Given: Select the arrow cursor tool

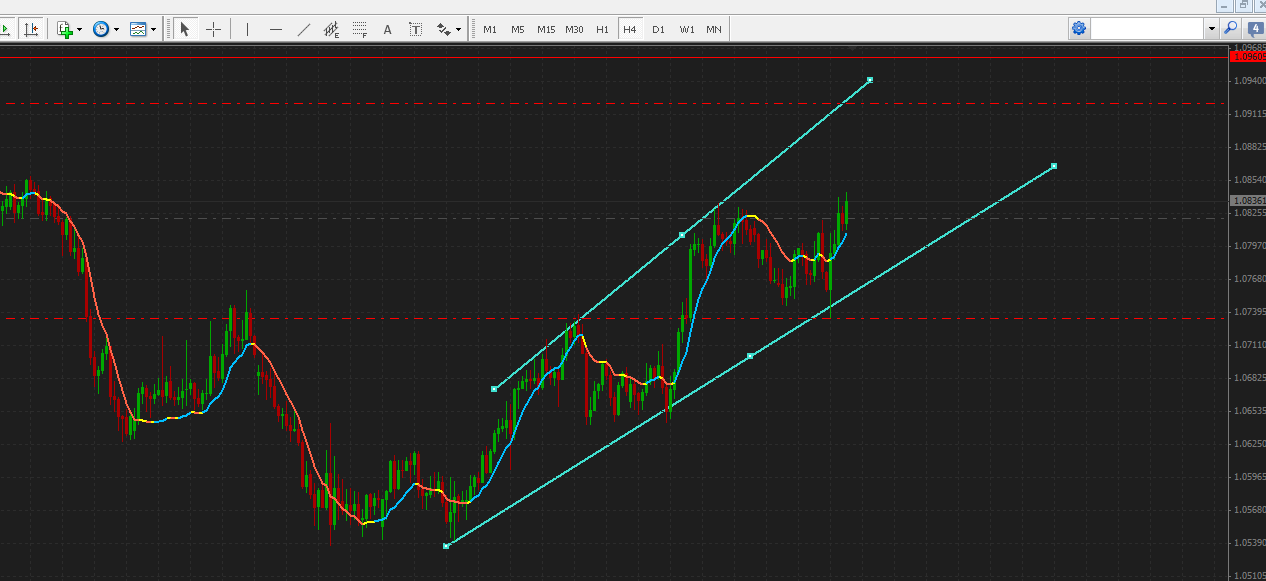Looking at the screenshot, I should point(185,29).
